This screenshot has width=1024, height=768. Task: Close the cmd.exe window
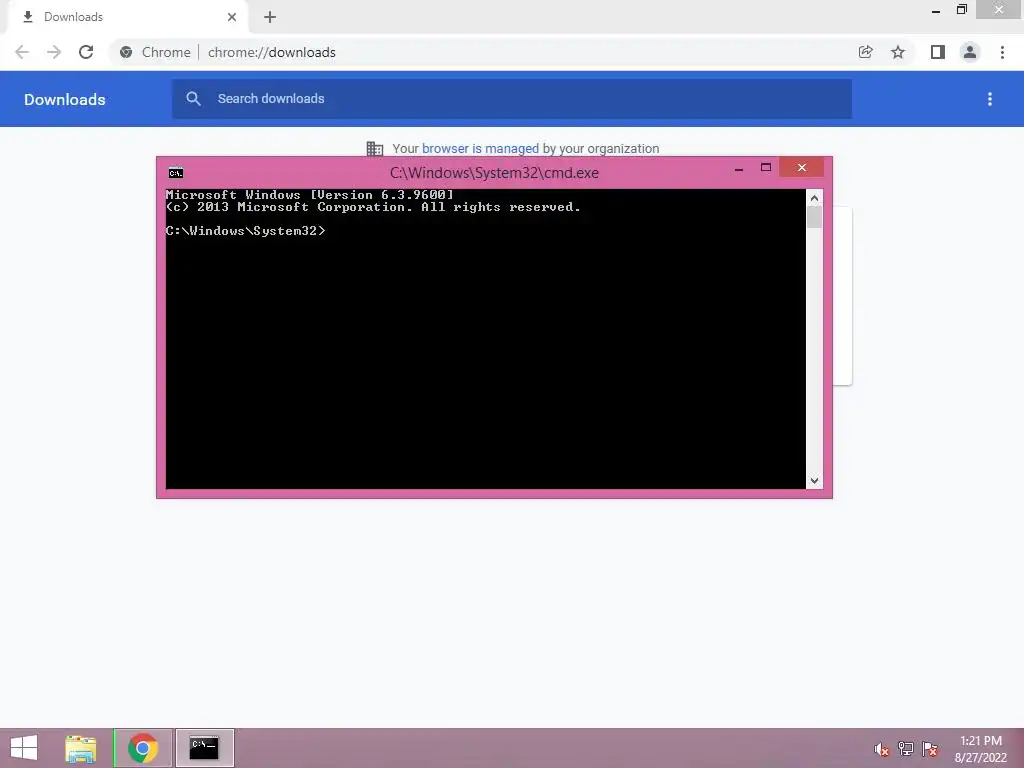tap(801, 168)
